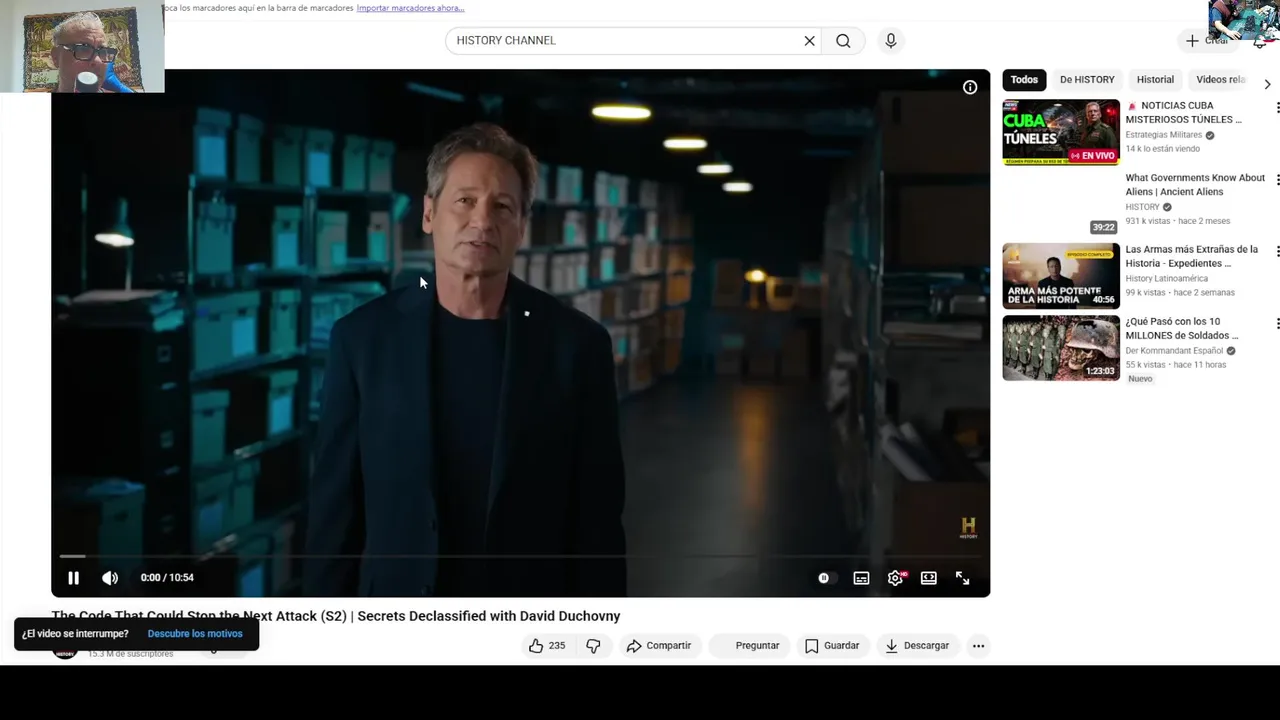Screen dimensions: 1280x720
Task: Click the 0:00 / 10:54 time display
Action: (x=167, y=578)
